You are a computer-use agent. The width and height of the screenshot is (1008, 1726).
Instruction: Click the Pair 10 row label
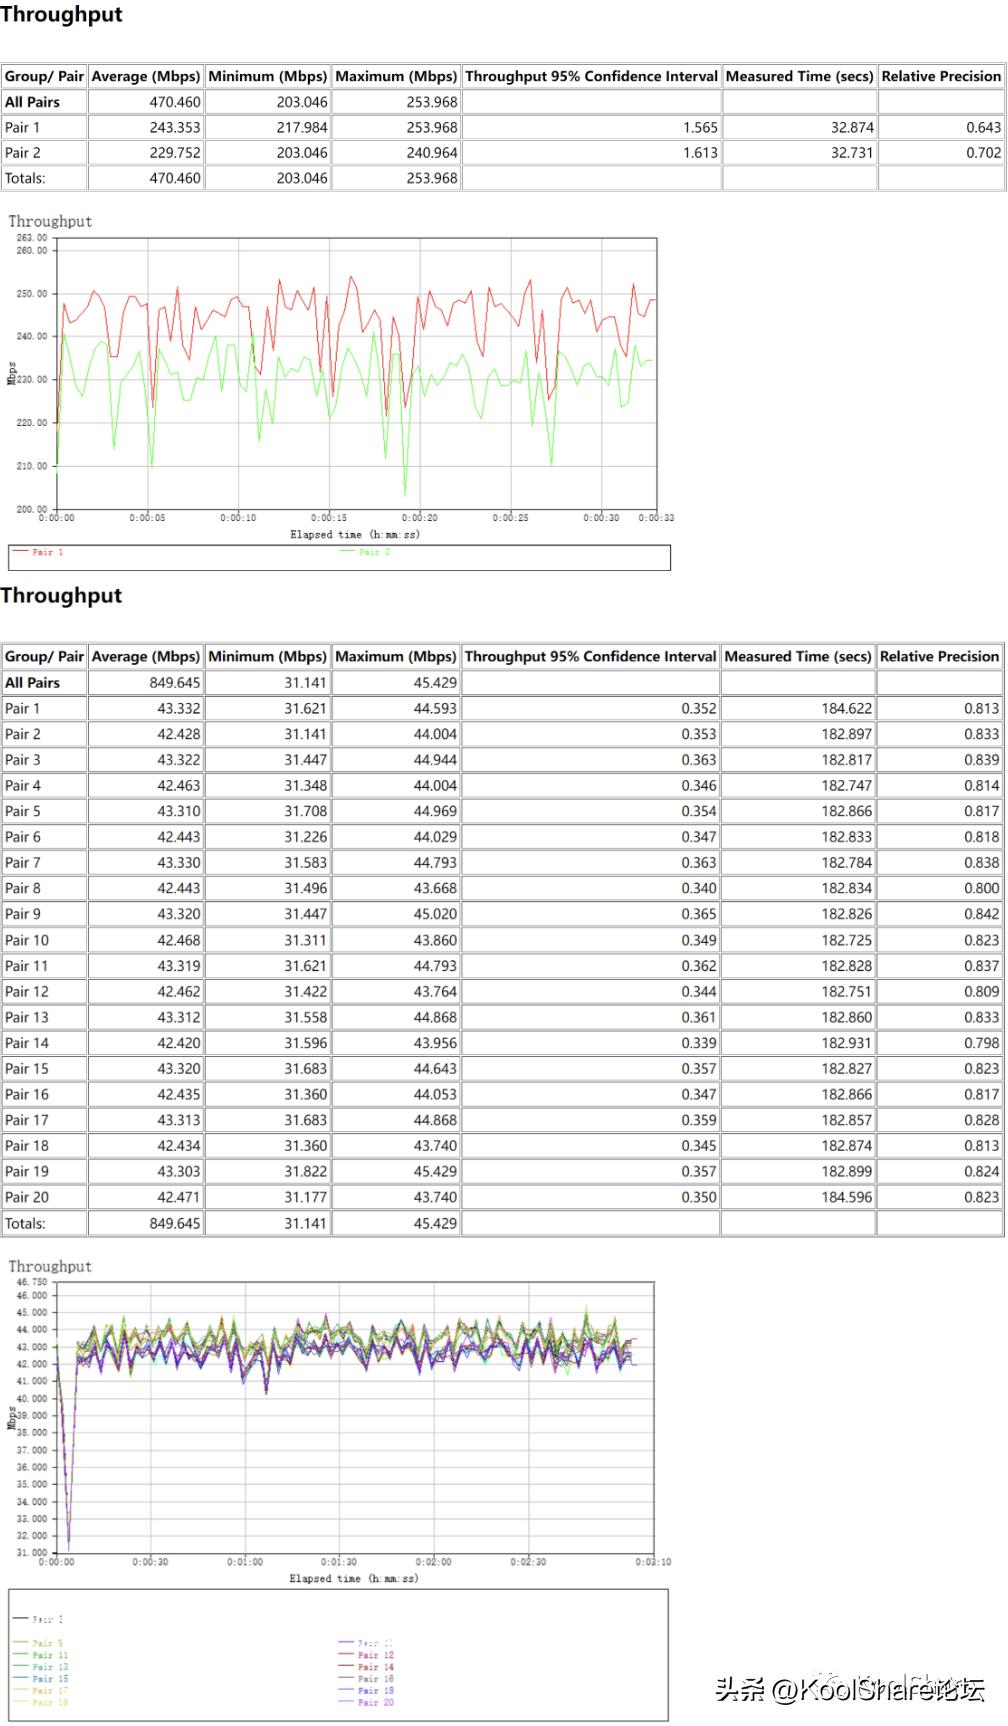click(x=27, y=940)
